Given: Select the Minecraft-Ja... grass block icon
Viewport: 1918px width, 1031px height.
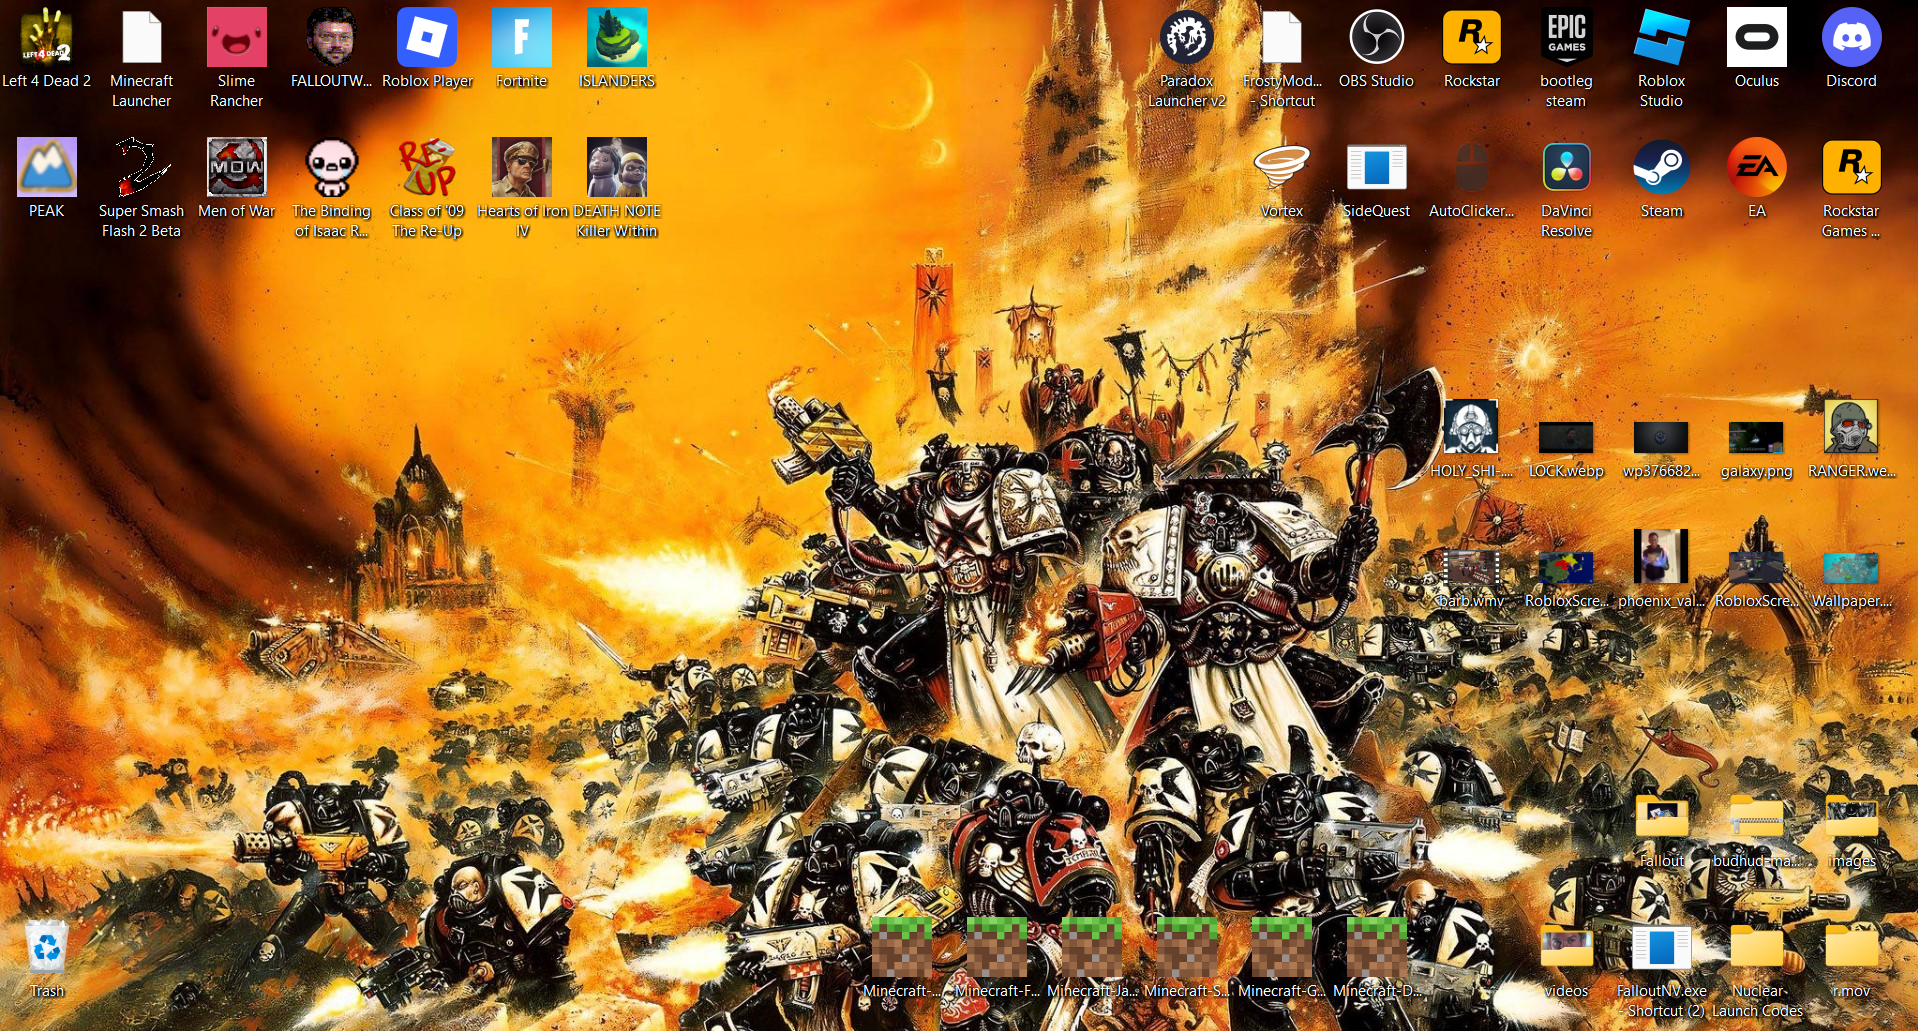Looking at the screenshot, I should pyautogui.click(x=1092, y=947).
